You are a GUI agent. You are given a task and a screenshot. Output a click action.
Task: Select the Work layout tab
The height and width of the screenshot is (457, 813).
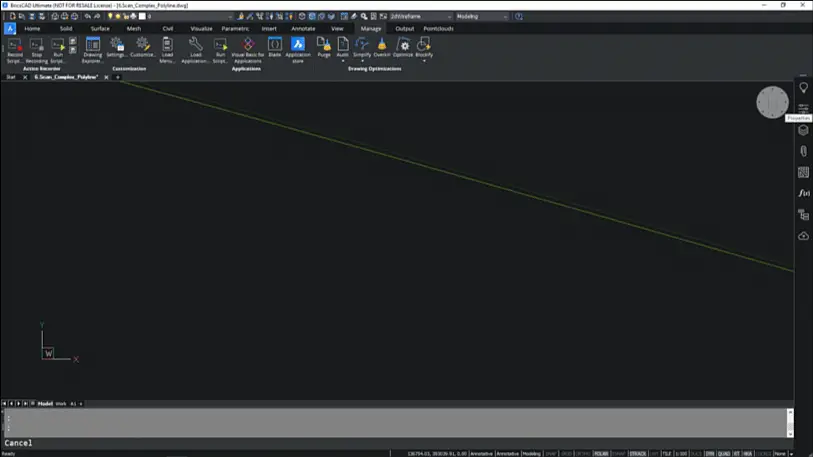point(61,404)
